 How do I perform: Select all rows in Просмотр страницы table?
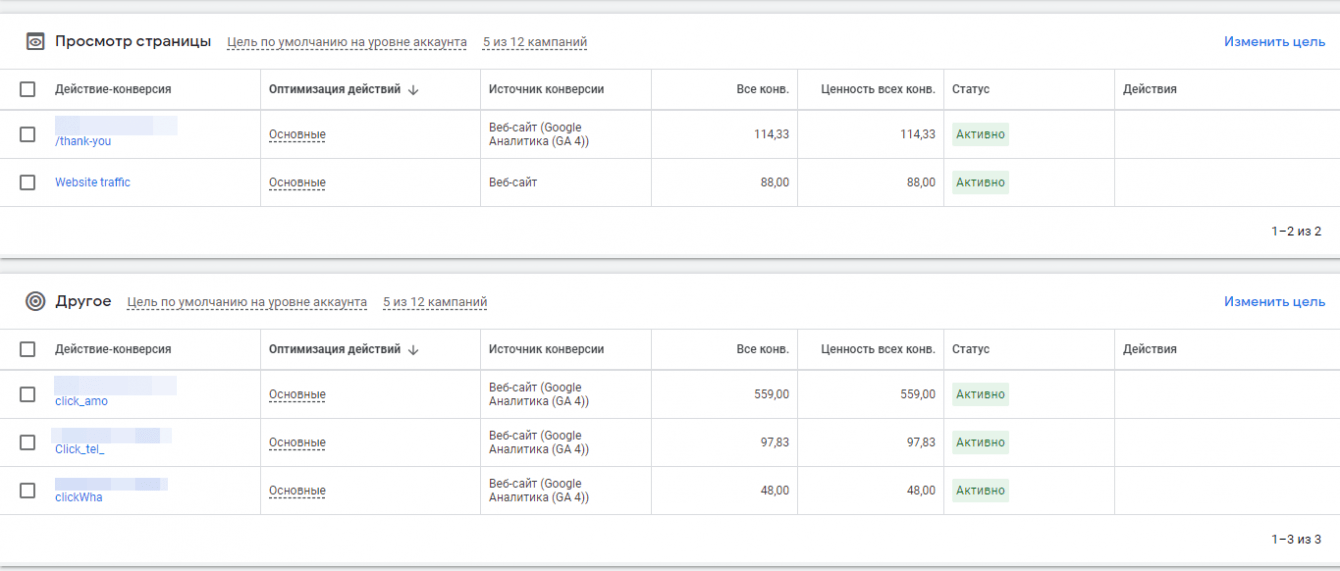pyautogui.click(x=28, y=89)
